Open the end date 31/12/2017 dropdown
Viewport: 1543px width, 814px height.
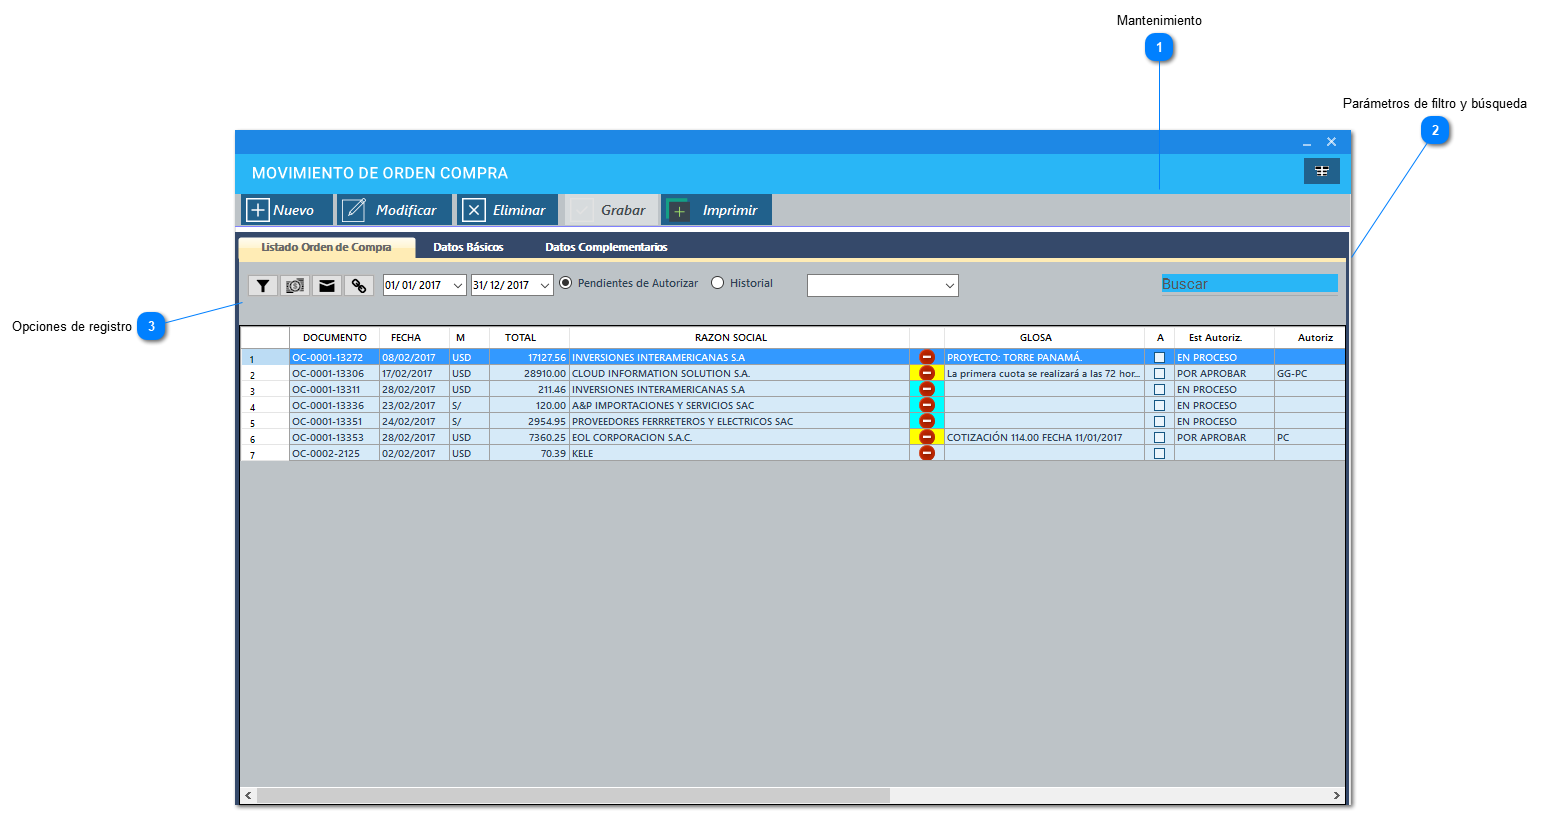pyautogui.click(x=545, y=285)
